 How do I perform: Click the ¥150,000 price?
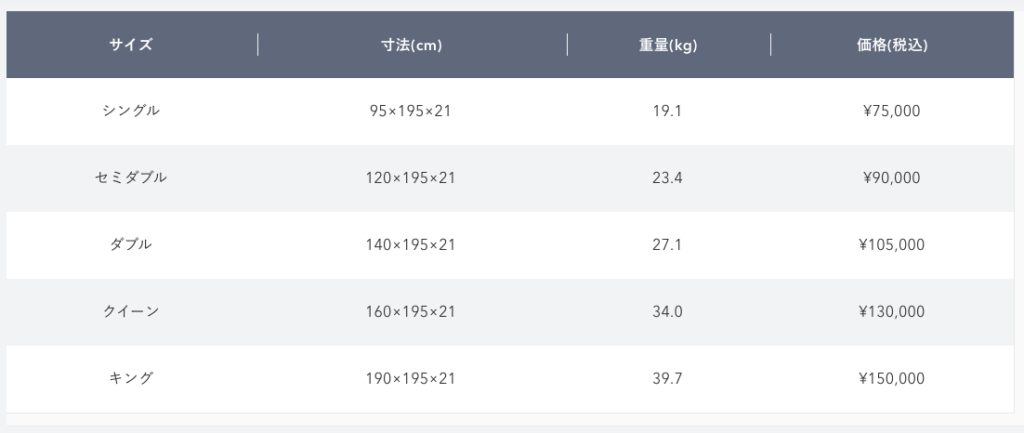point(891,378)
